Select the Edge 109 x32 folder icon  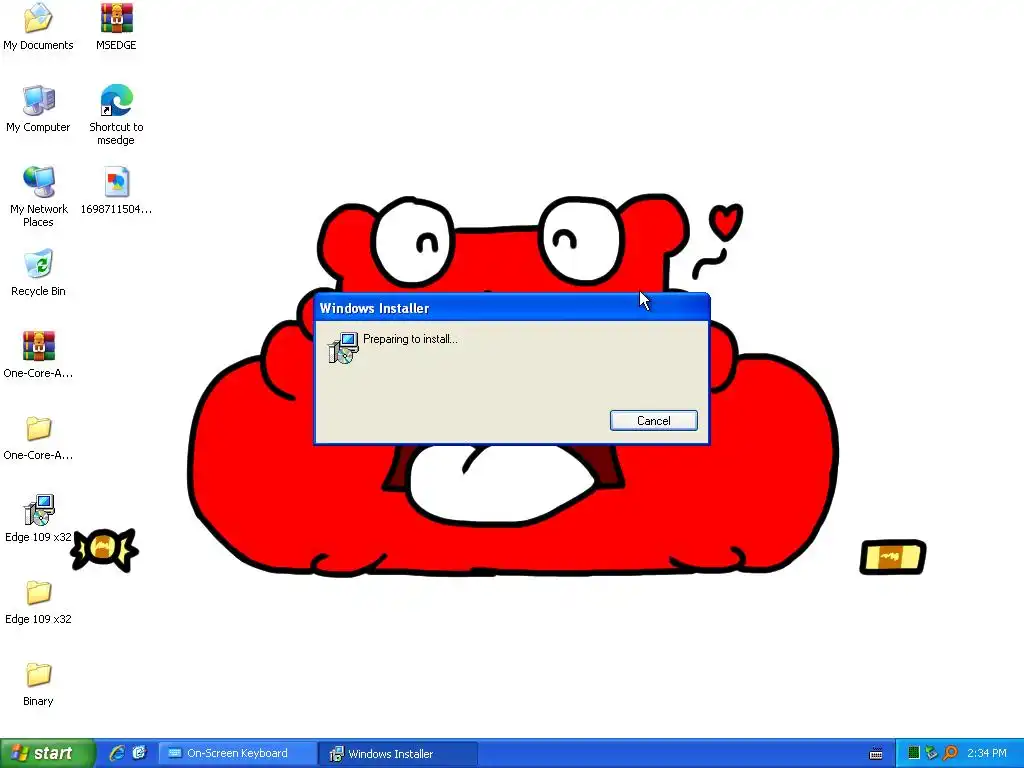[38, 592]
